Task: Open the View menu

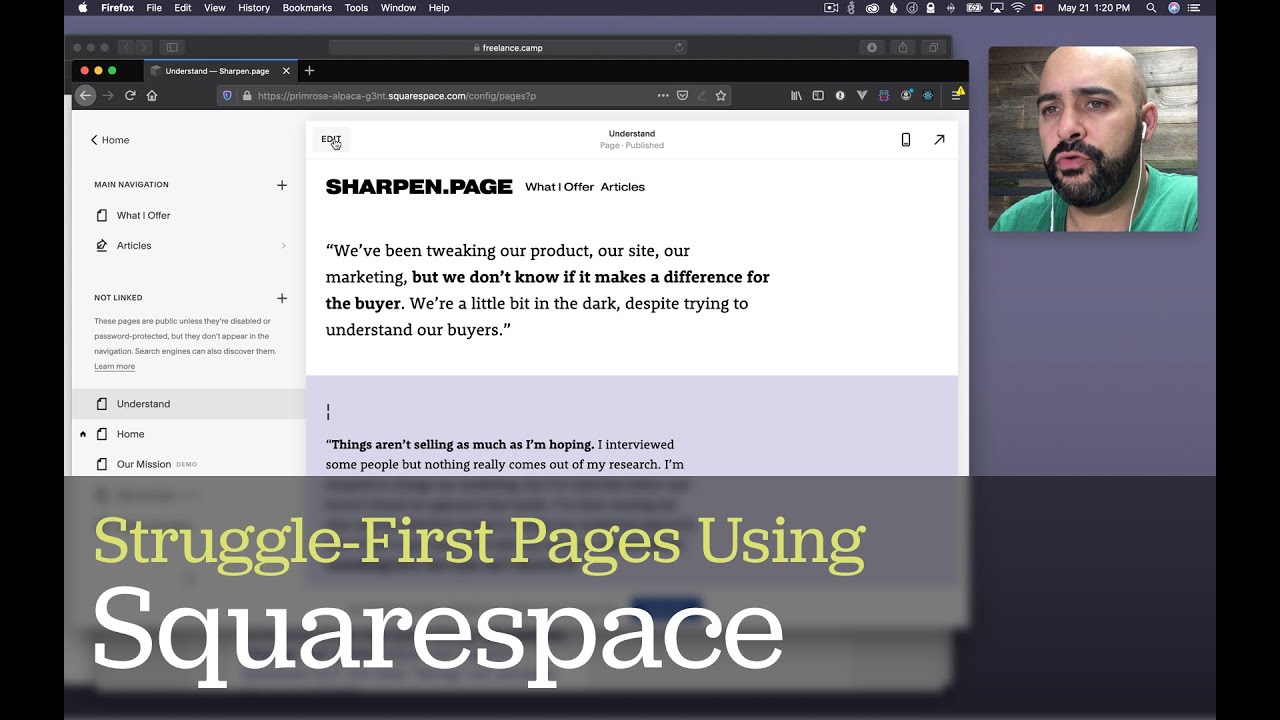Action: tap(215, 8)
